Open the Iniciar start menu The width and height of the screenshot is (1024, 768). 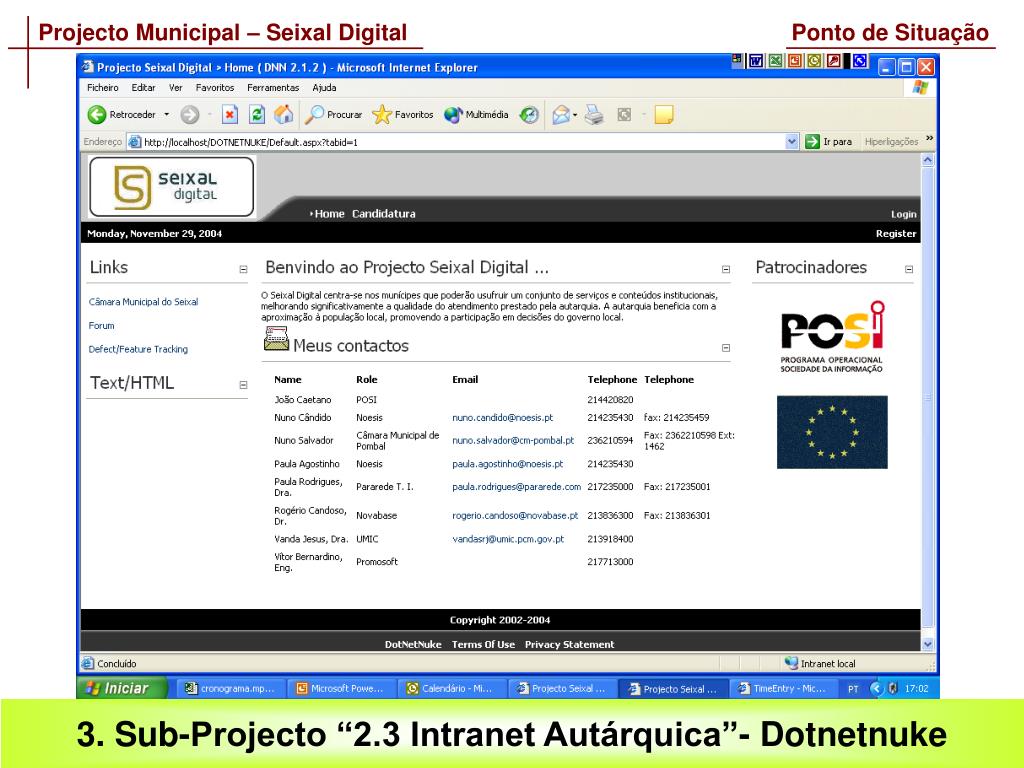click(121, 688)
